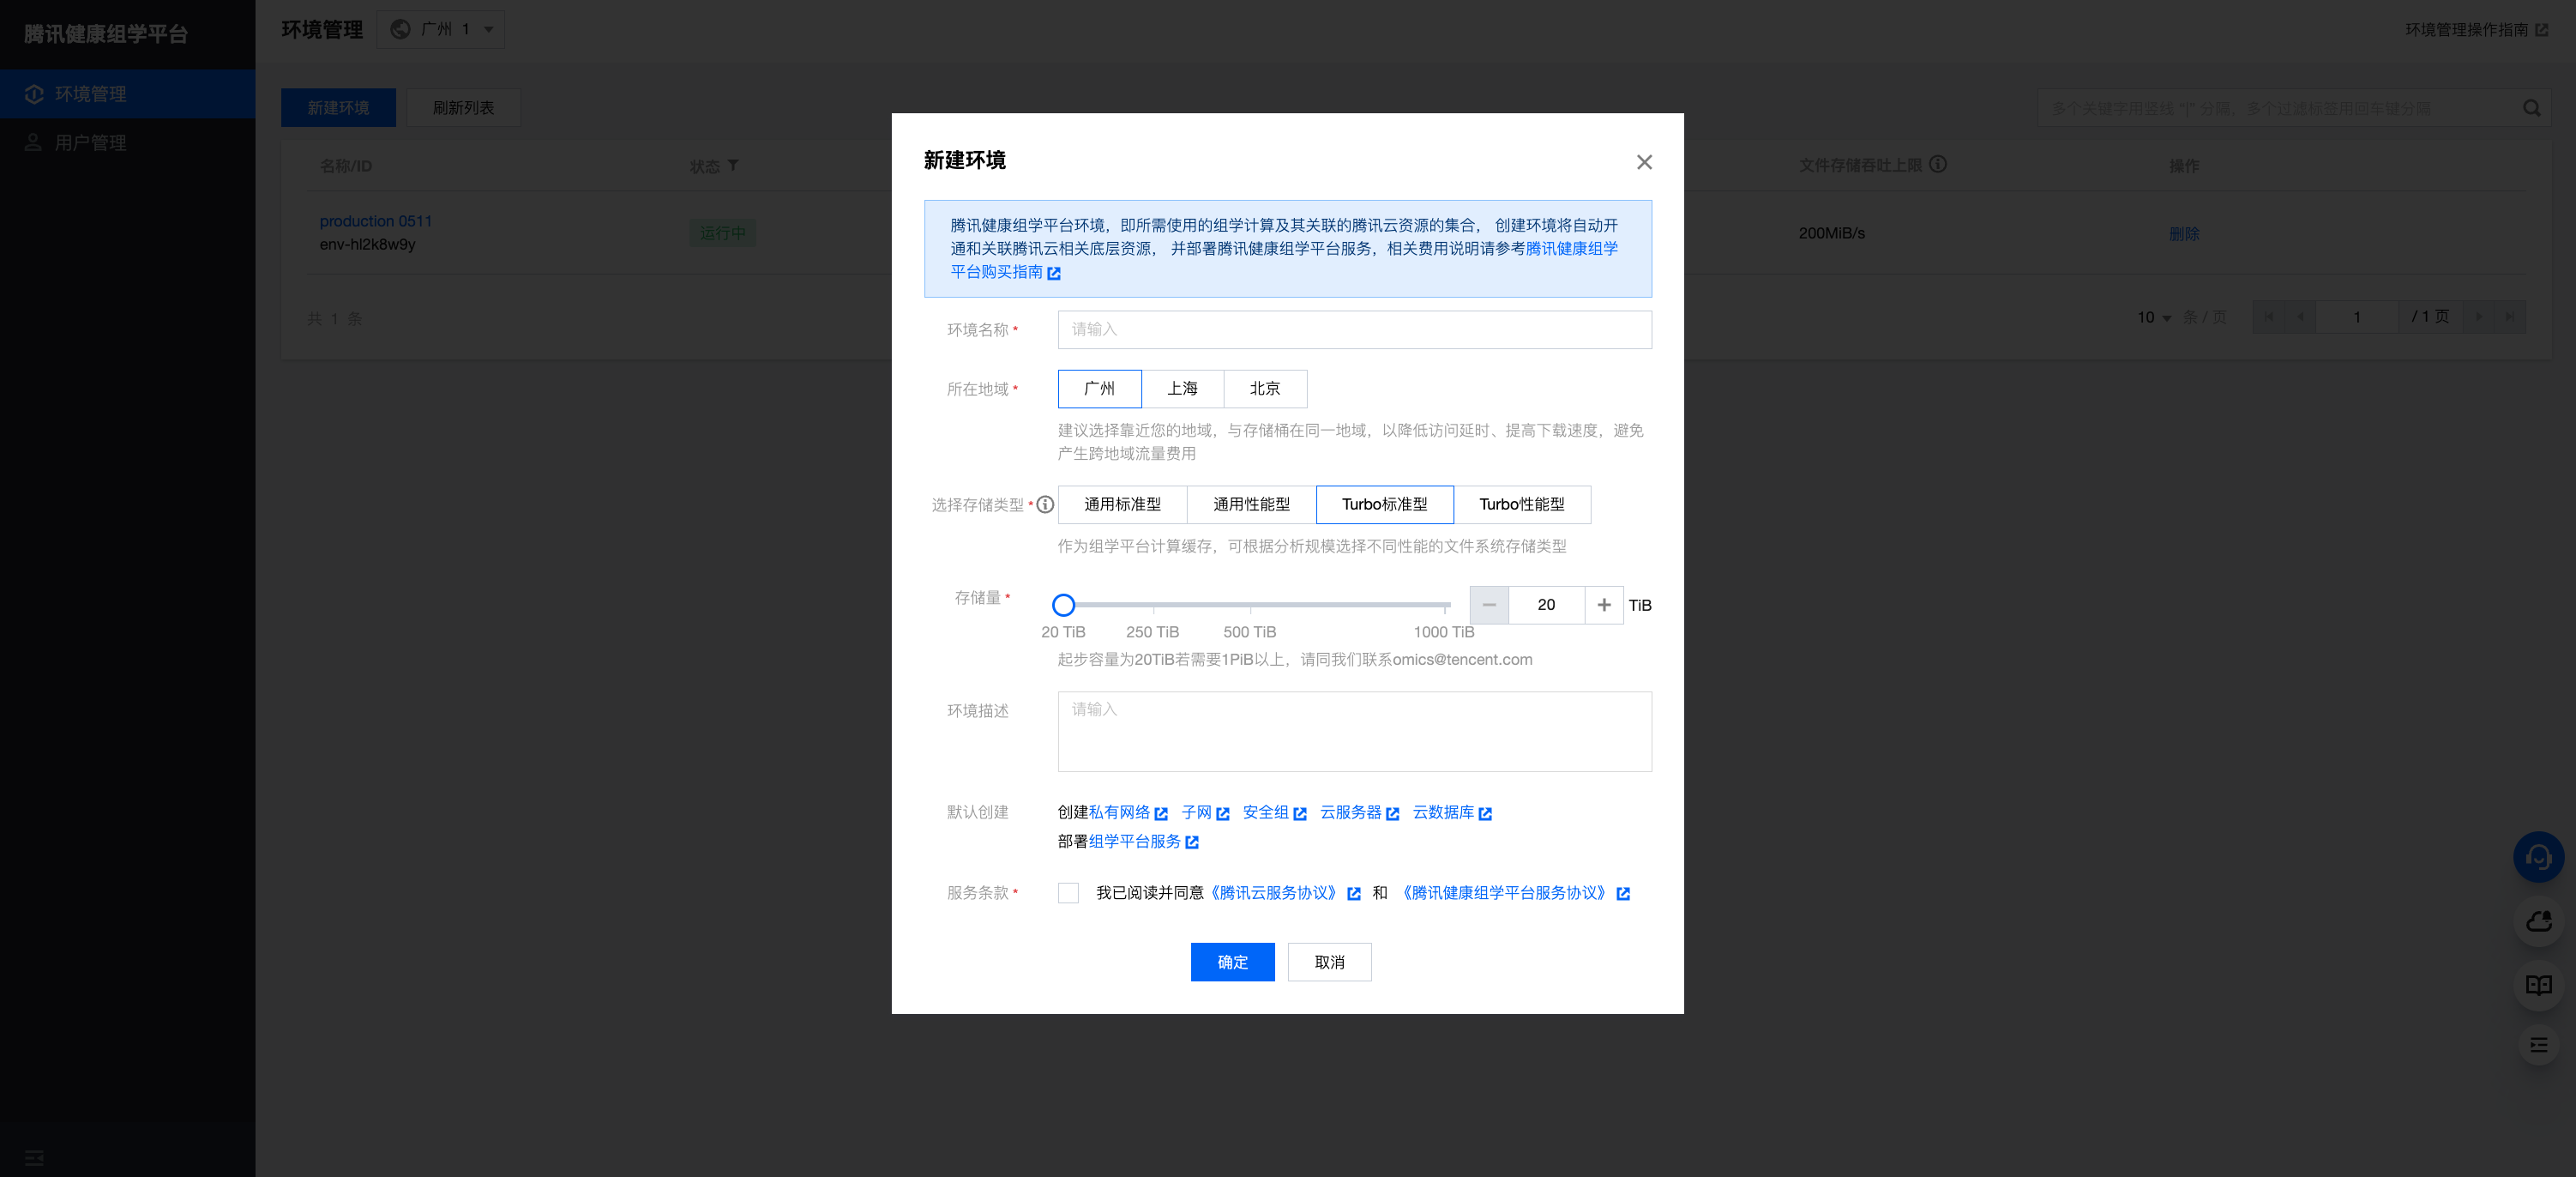The image size is (2576, 1177).
Task: Open 环境管理 in the sidebar
Action: pyautogui.click(x=128, y=94)
